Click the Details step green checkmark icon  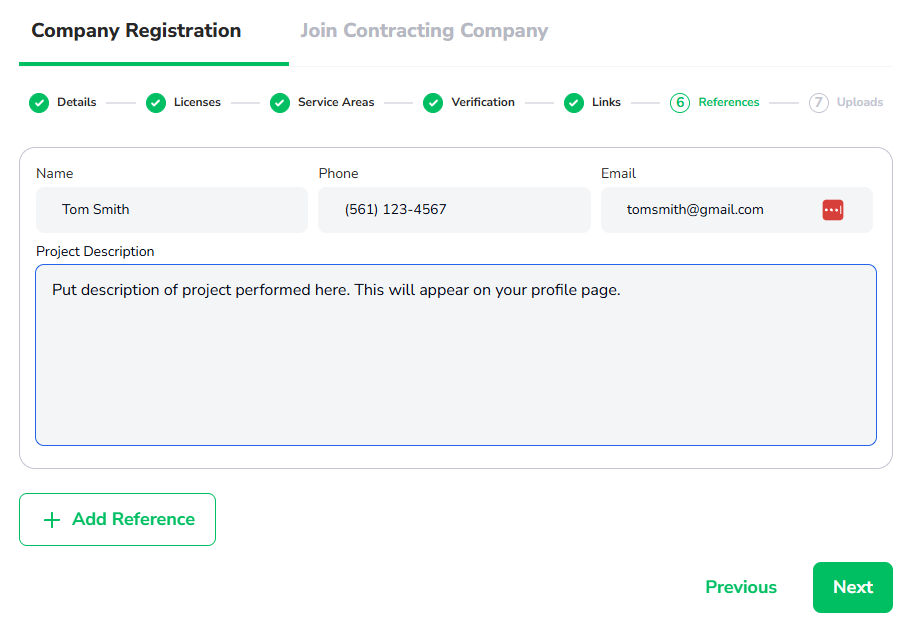[39, 103]
